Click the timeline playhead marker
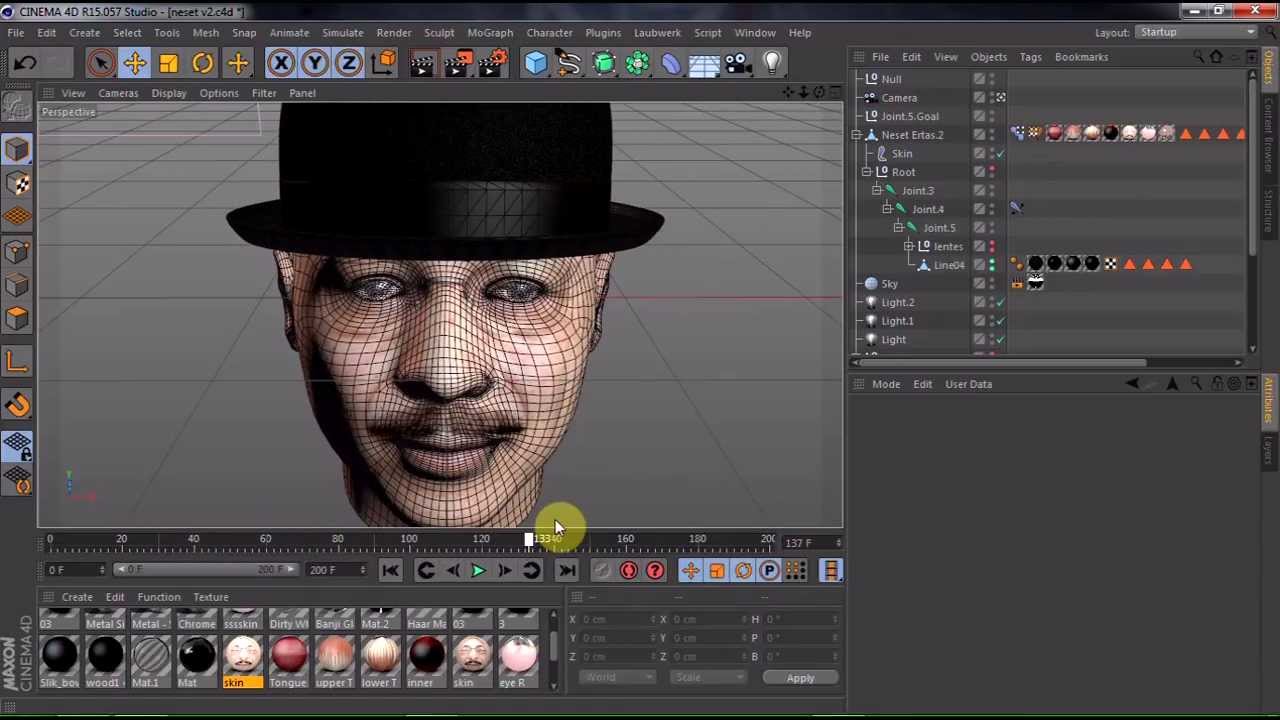The image size is (1280, 720). point(529,540)
